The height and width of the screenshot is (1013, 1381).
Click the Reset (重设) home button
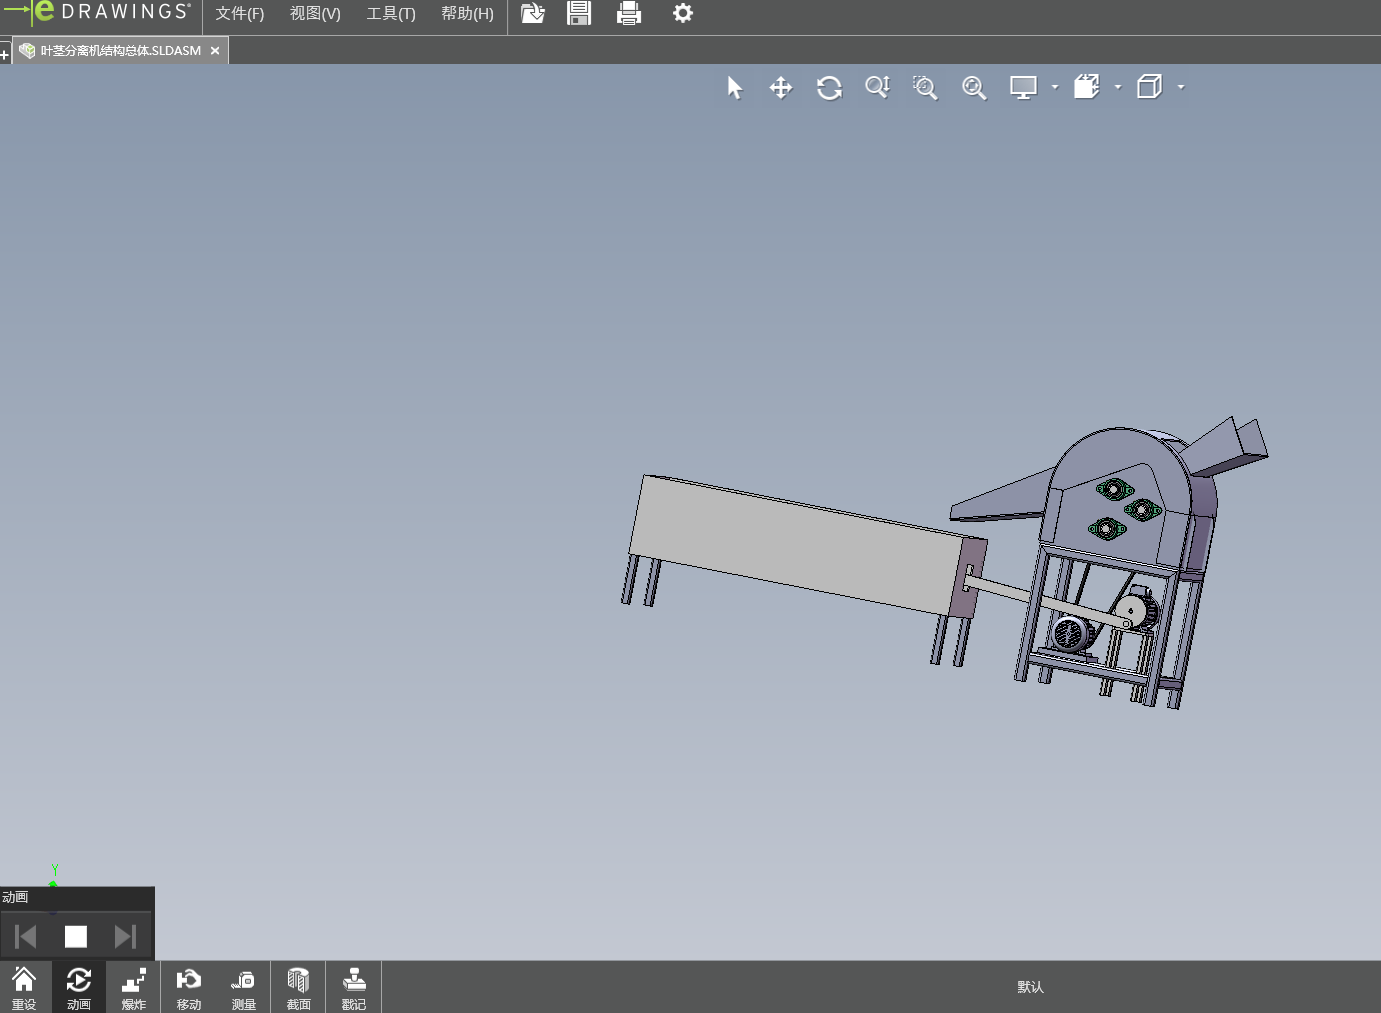pos(24,988)
